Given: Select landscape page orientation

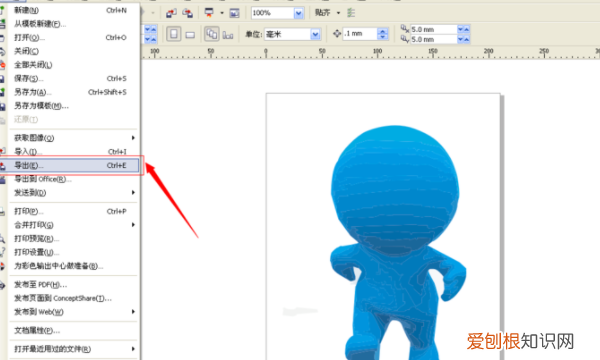Looking at the screenshot, I should (190, 35).
